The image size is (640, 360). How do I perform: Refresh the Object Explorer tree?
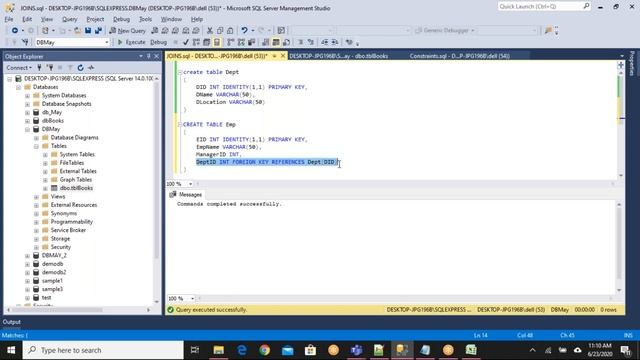[x=80, y=68]
